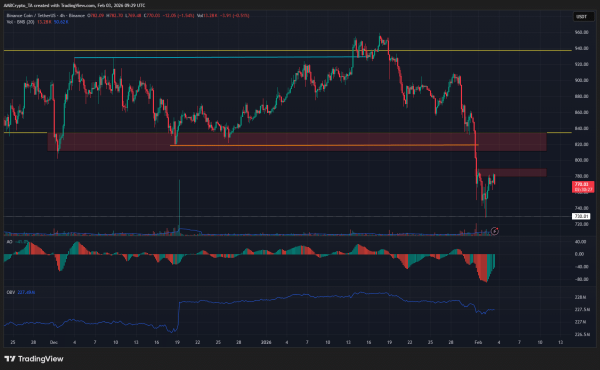Select the orange horizontal line inside red zone
Image resolution: width=600 pixels, height=370 pixels.
pyautogui.click(x=324, y=145)
